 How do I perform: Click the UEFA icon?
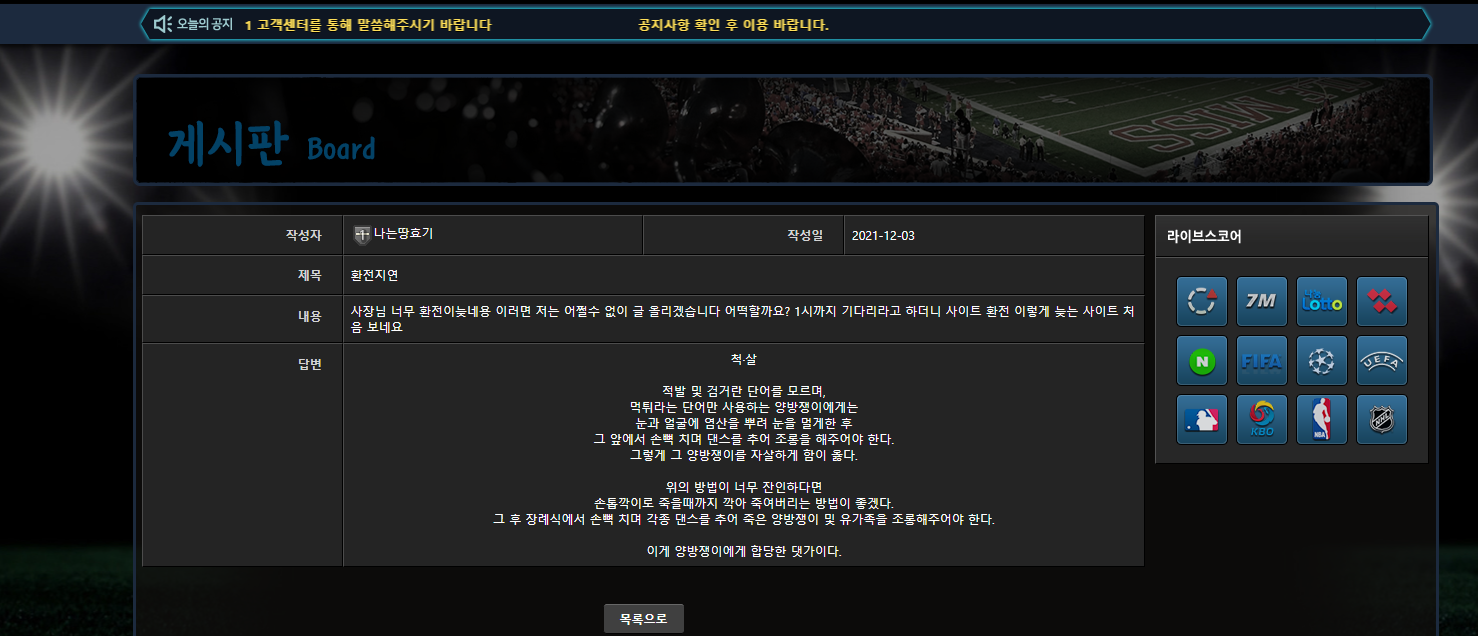pos(1382,360)
